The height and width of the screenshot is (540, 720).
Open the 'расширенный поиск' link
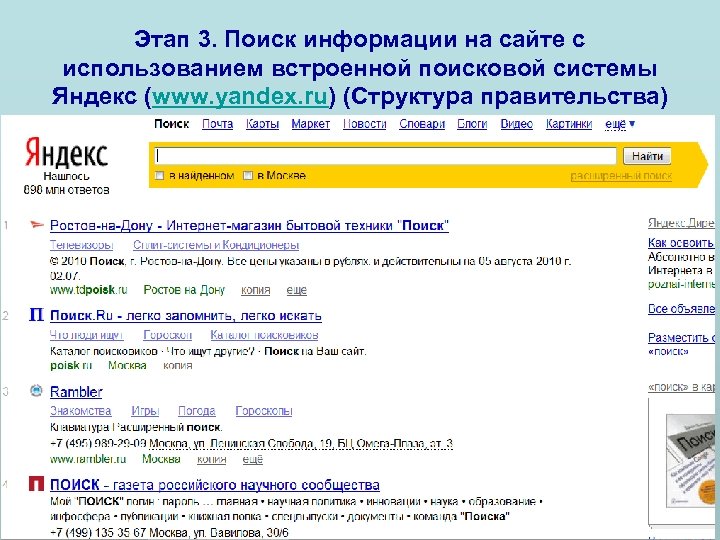pos(621,176)
